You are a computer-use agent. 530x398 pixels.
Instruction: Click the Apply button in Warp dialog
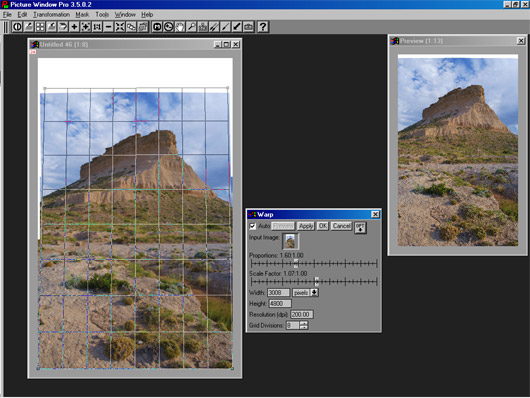pyautogui.click(x=306, y=226)
